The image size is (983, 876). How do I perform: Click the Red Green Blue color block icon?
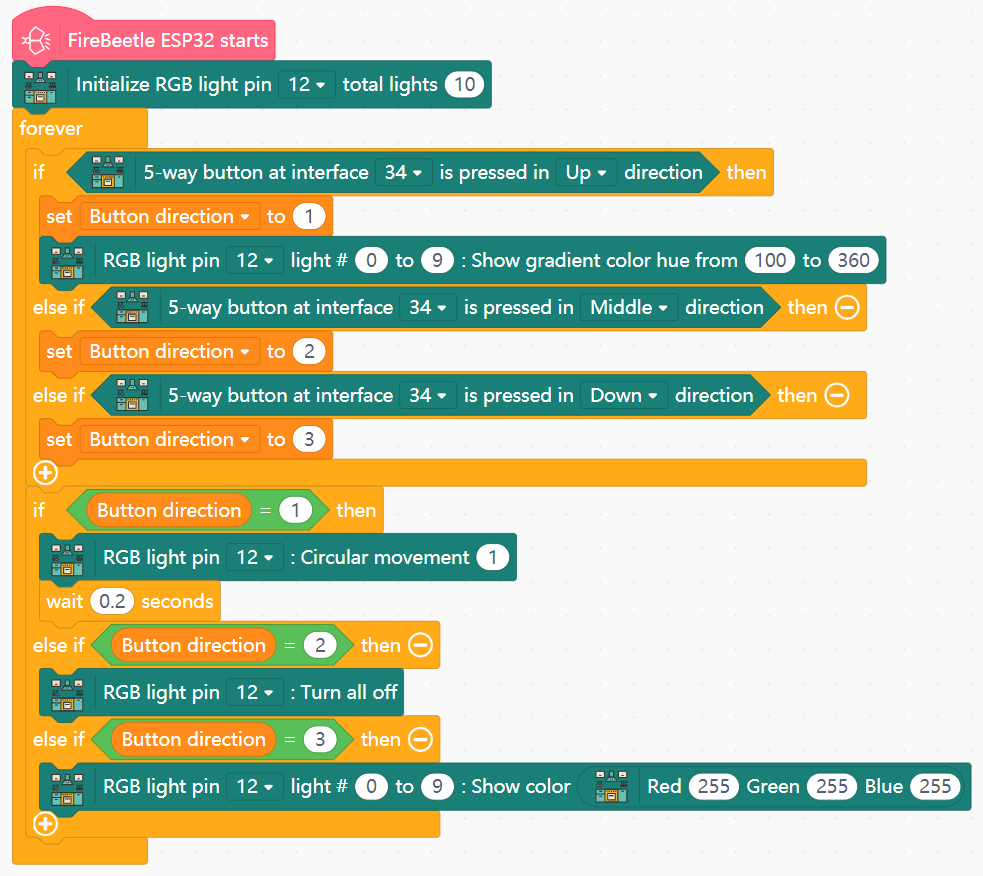(x=609, y=787)
